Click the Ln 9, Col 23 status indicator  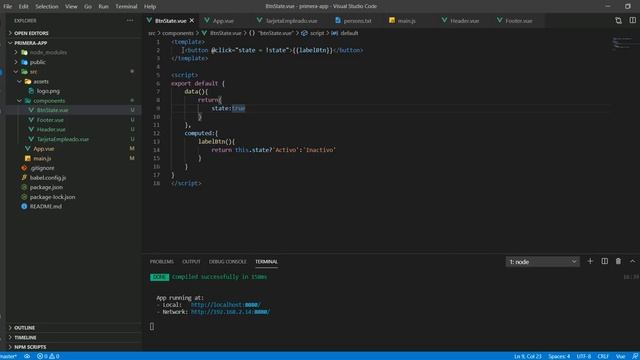tap(528, 356)
